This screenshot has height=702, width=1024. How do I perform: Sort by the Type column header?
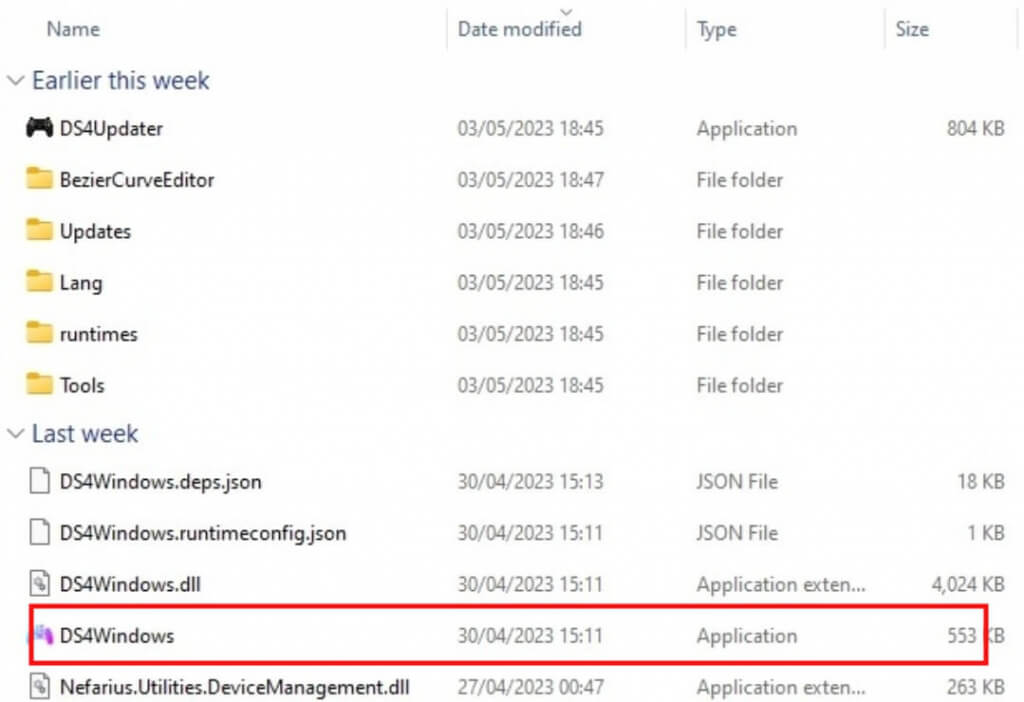click(717, 30)
